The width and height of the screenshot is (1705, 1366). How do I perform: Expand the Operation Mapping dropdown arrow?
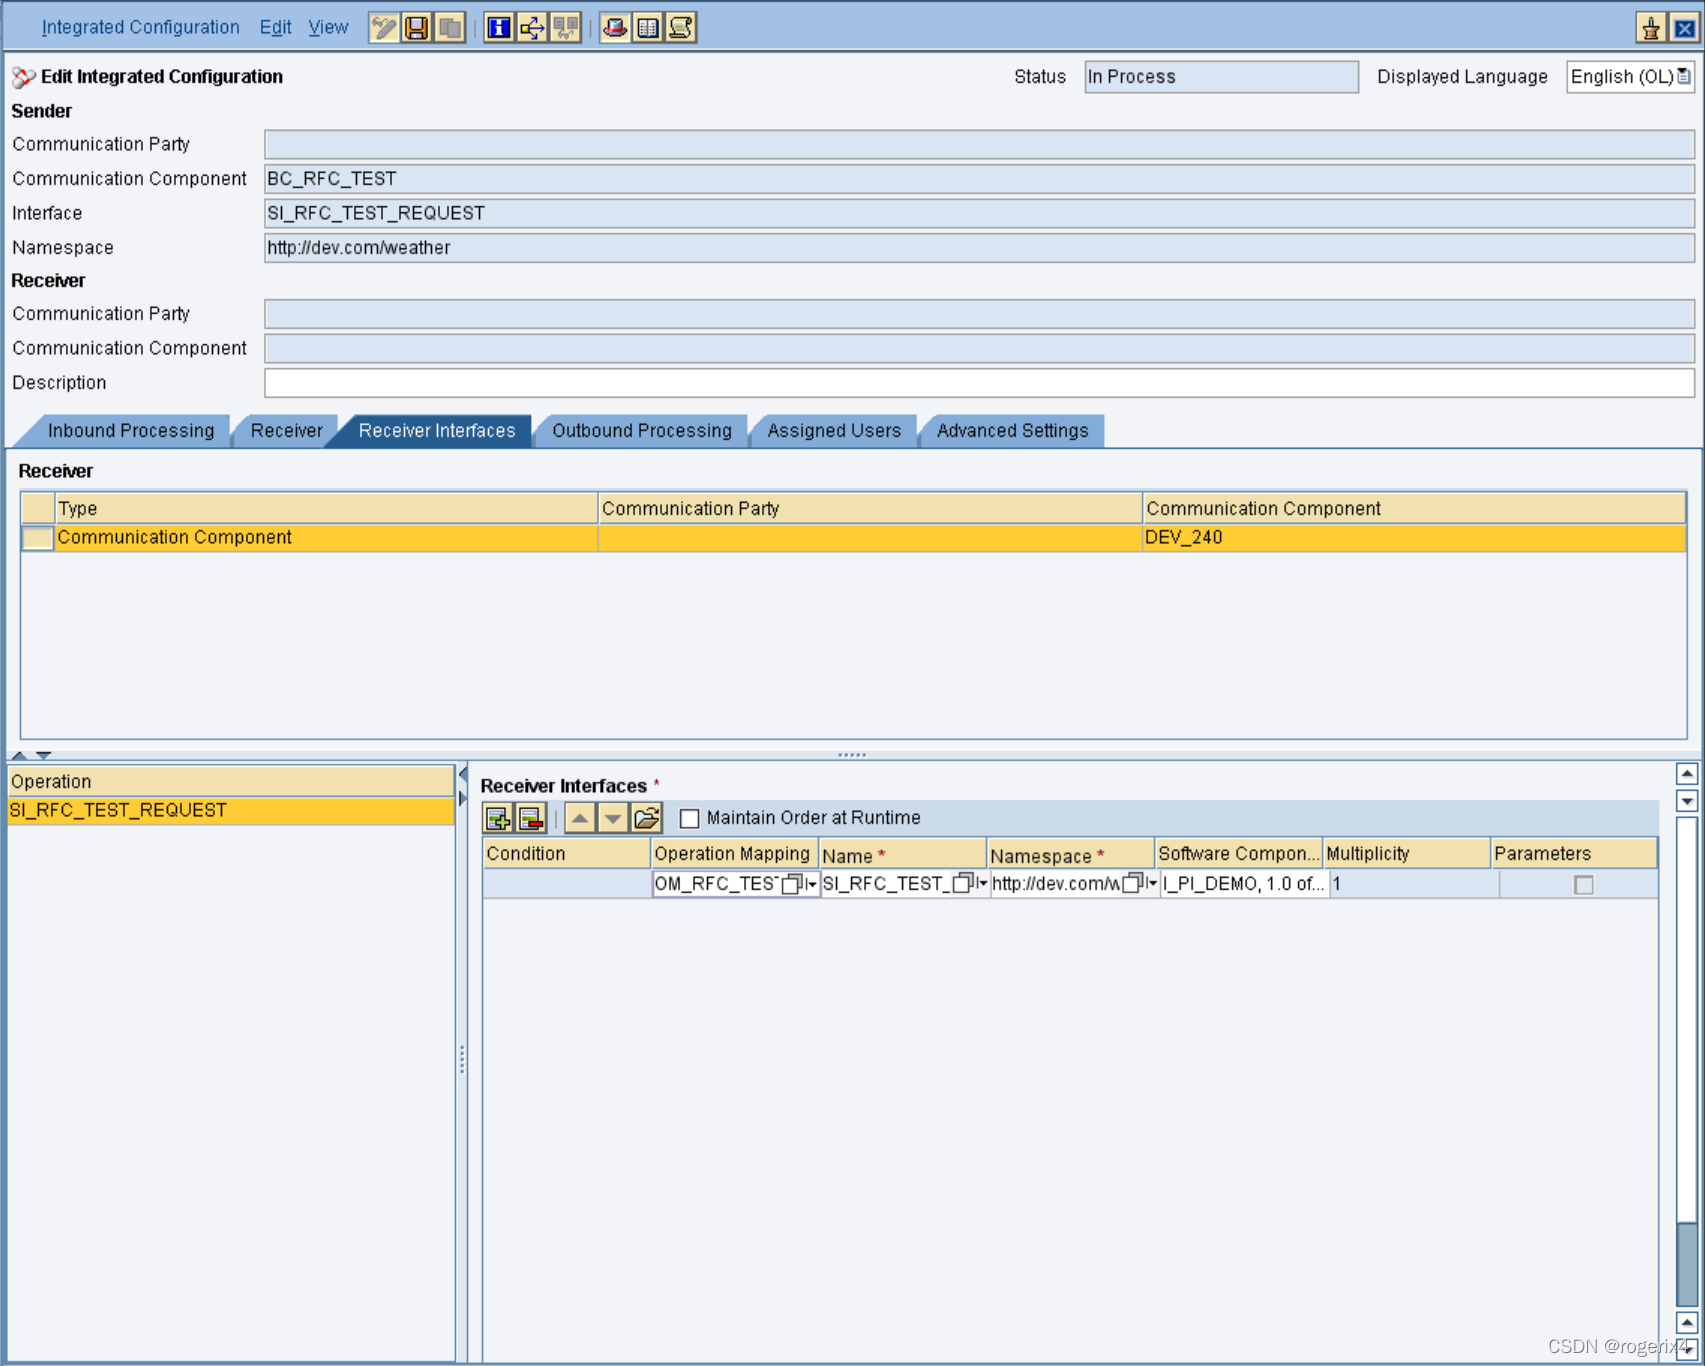811,884
